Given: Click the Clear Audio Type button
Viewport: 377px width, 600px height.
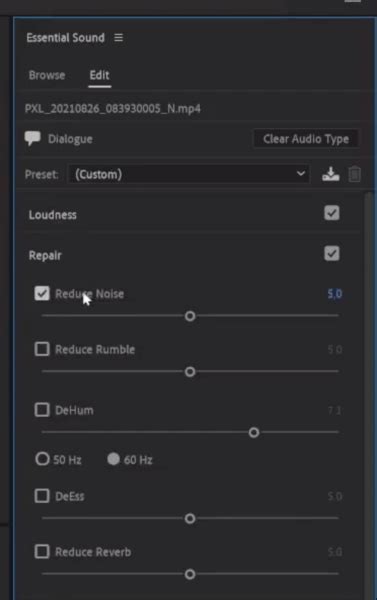Looking at the screenshot, I should tap(306, 139).
